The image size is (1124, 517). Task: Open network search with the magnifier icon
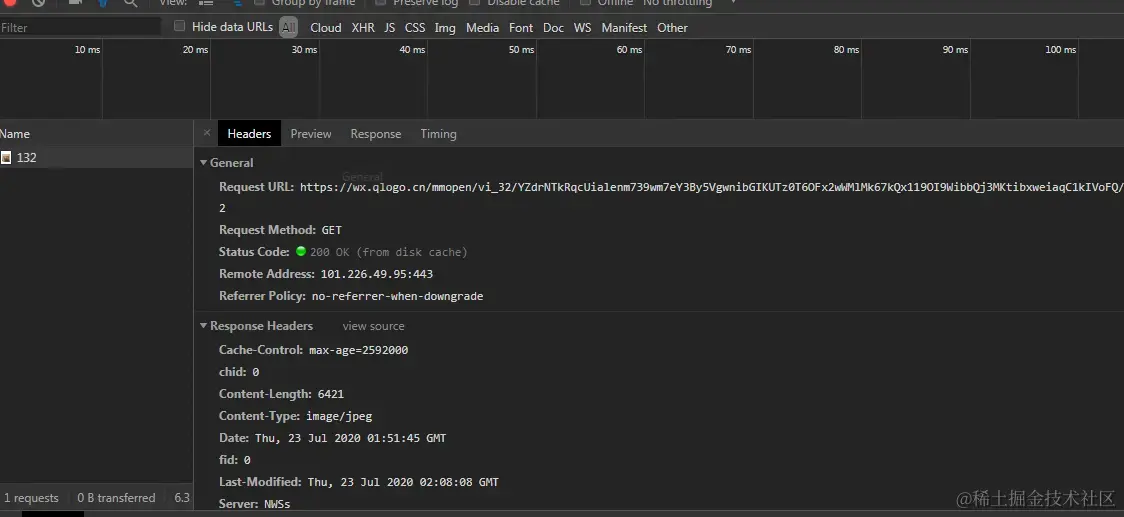[130, 3]
